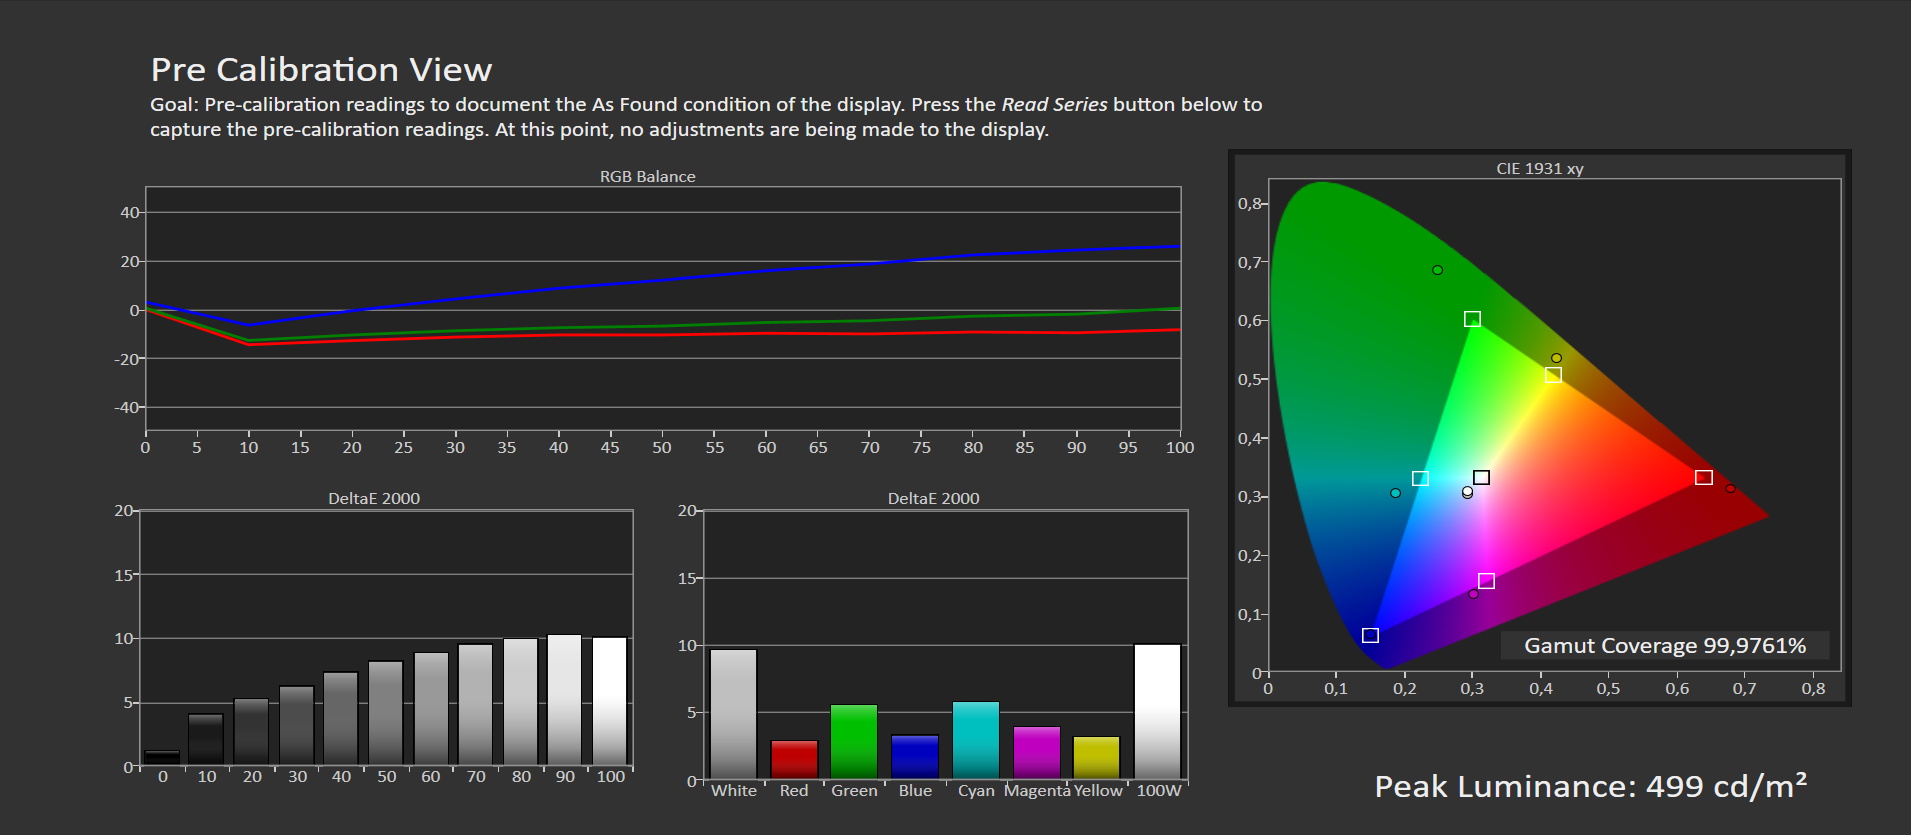
Task: Select the 100W bar in DeltaE chart
Action: click(1157, 712)
